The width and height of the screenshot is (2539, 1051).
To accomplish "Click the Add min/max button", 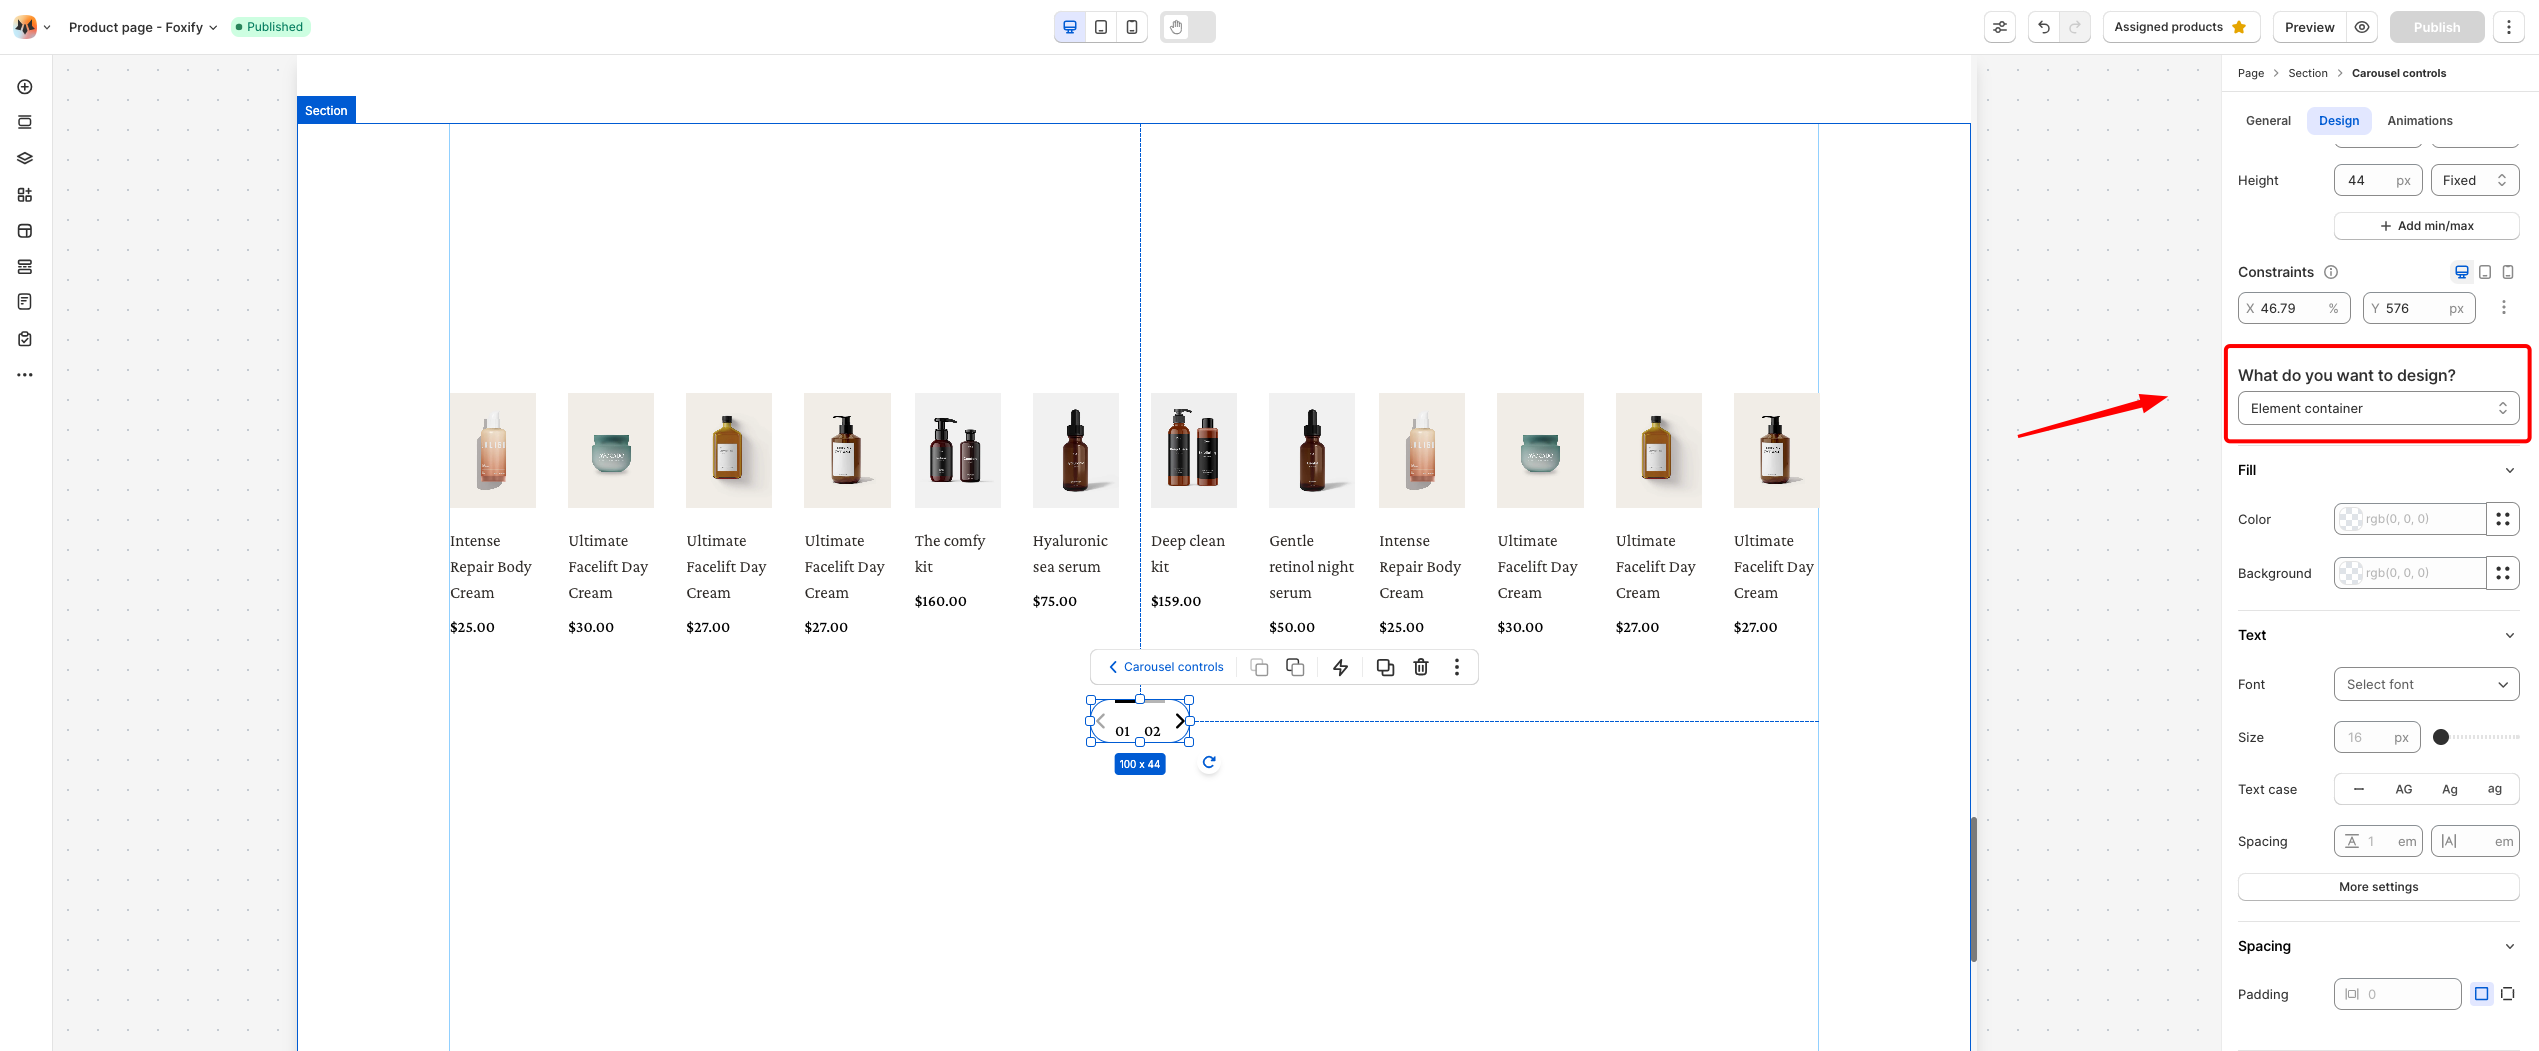I will pyautogui.click(x=2426, y=226).
